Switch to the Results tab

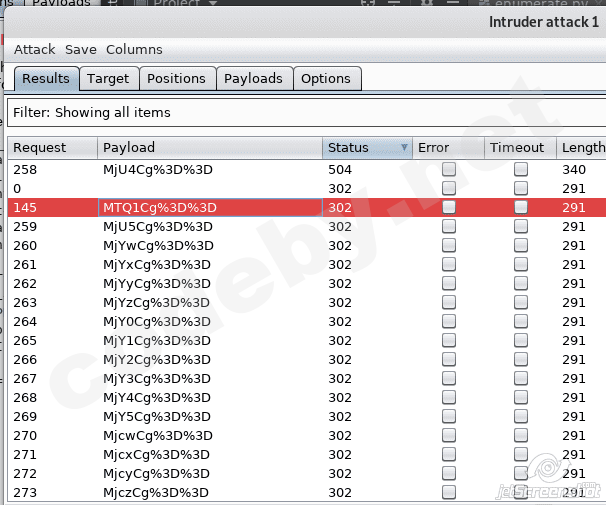coord(46,78)
